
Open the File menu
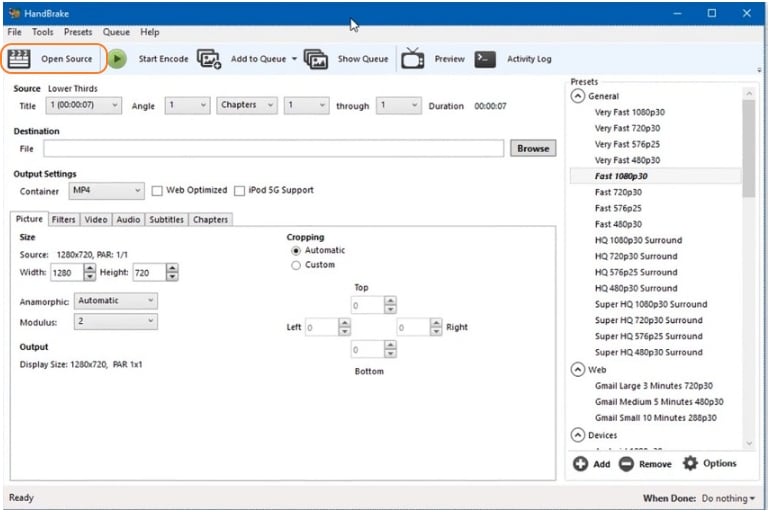(x=14, y=32)
